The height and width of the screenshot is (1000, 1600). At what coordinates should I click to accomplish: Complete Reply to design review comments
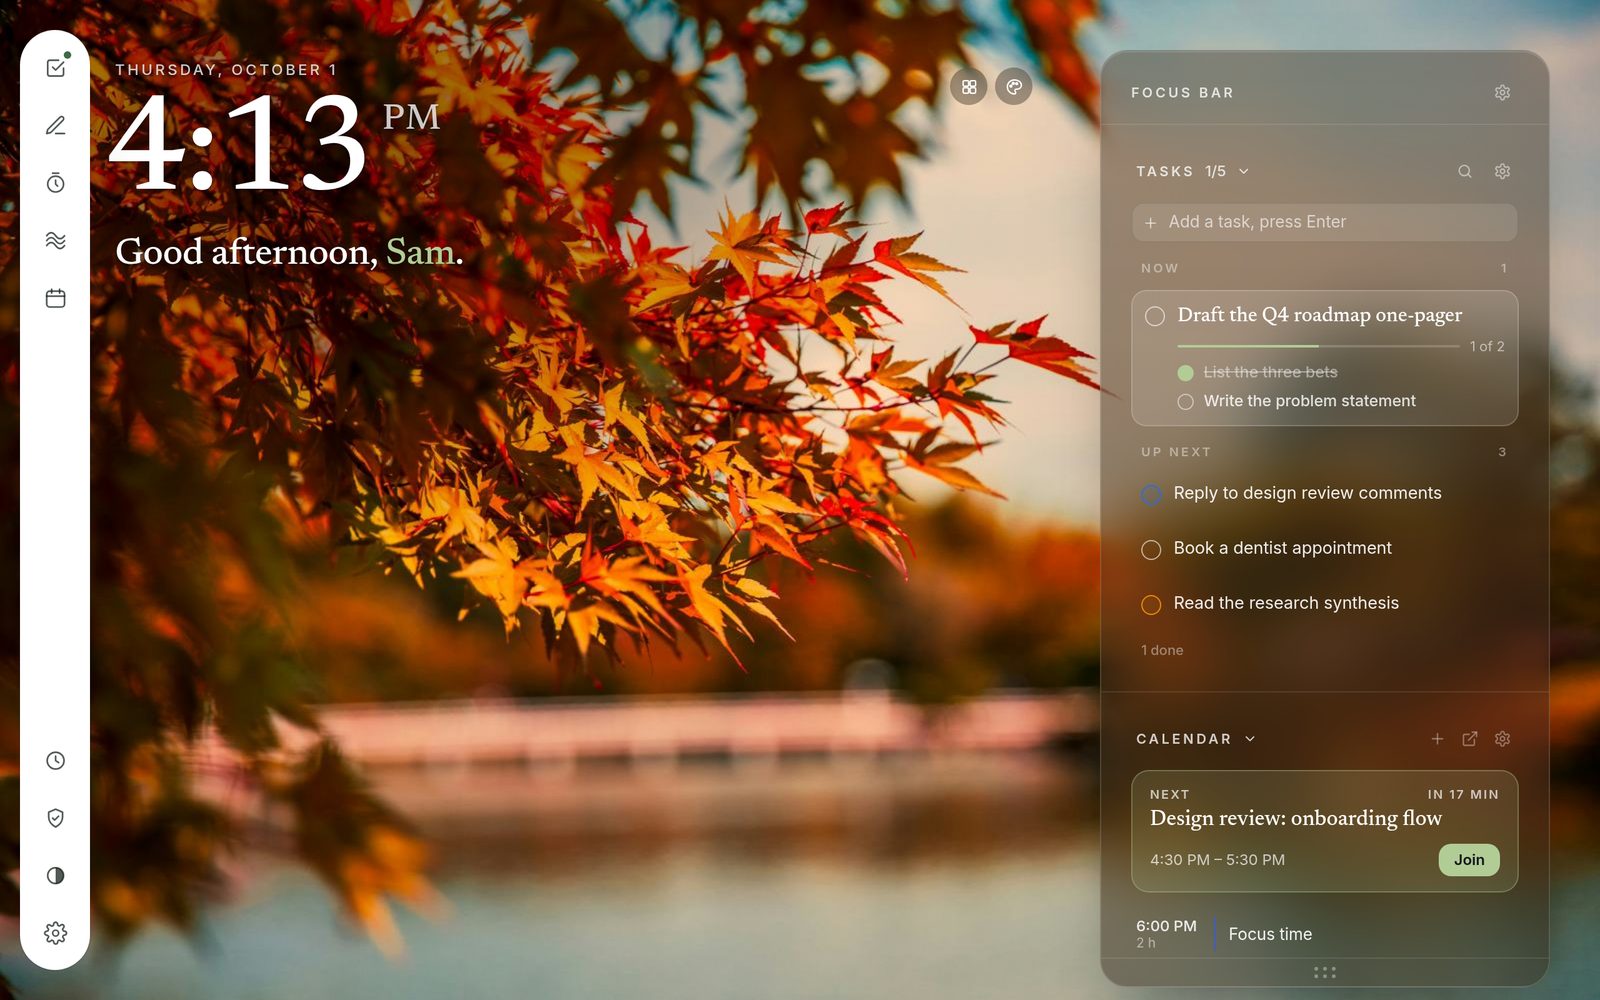pyautogui.click(x=1151, y=494)
